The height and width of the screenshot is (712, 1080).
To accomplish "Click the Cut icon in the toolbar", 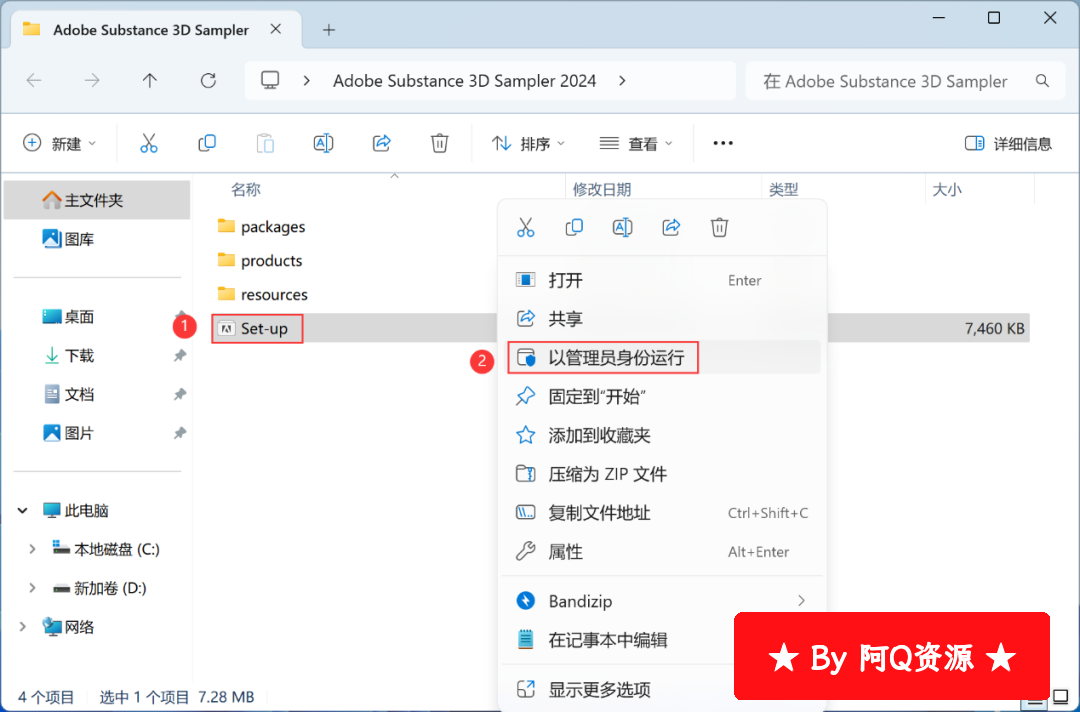I will 149,143.
